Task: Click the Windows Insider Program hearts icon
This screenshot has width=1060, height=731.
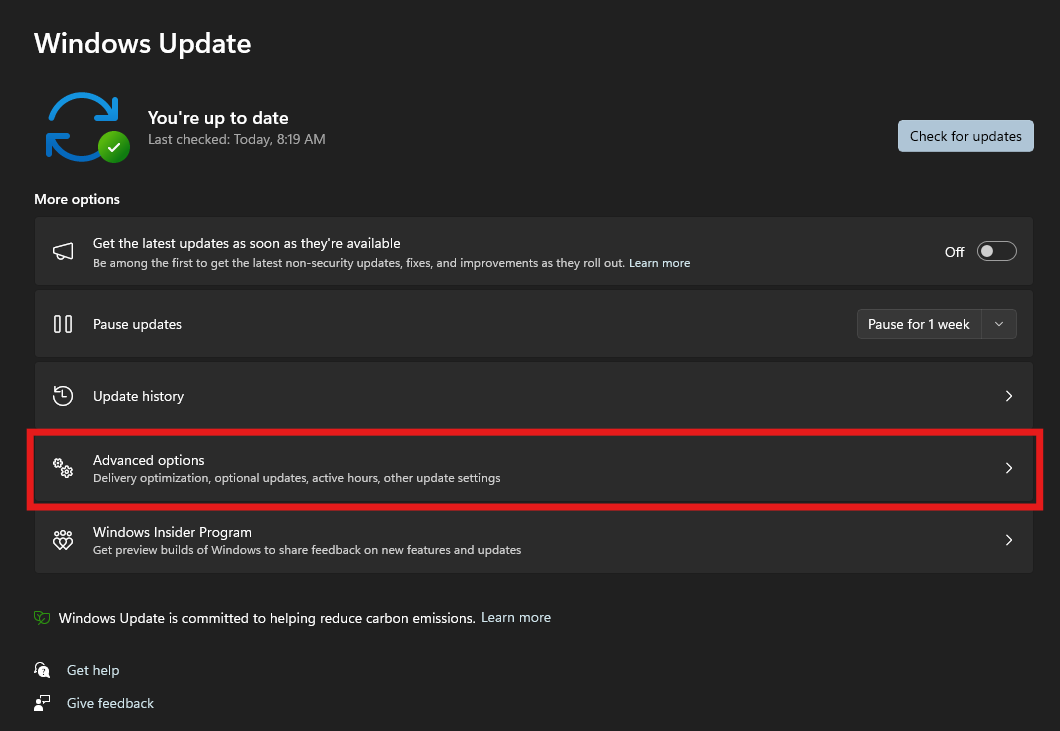Action: point(63,540)
